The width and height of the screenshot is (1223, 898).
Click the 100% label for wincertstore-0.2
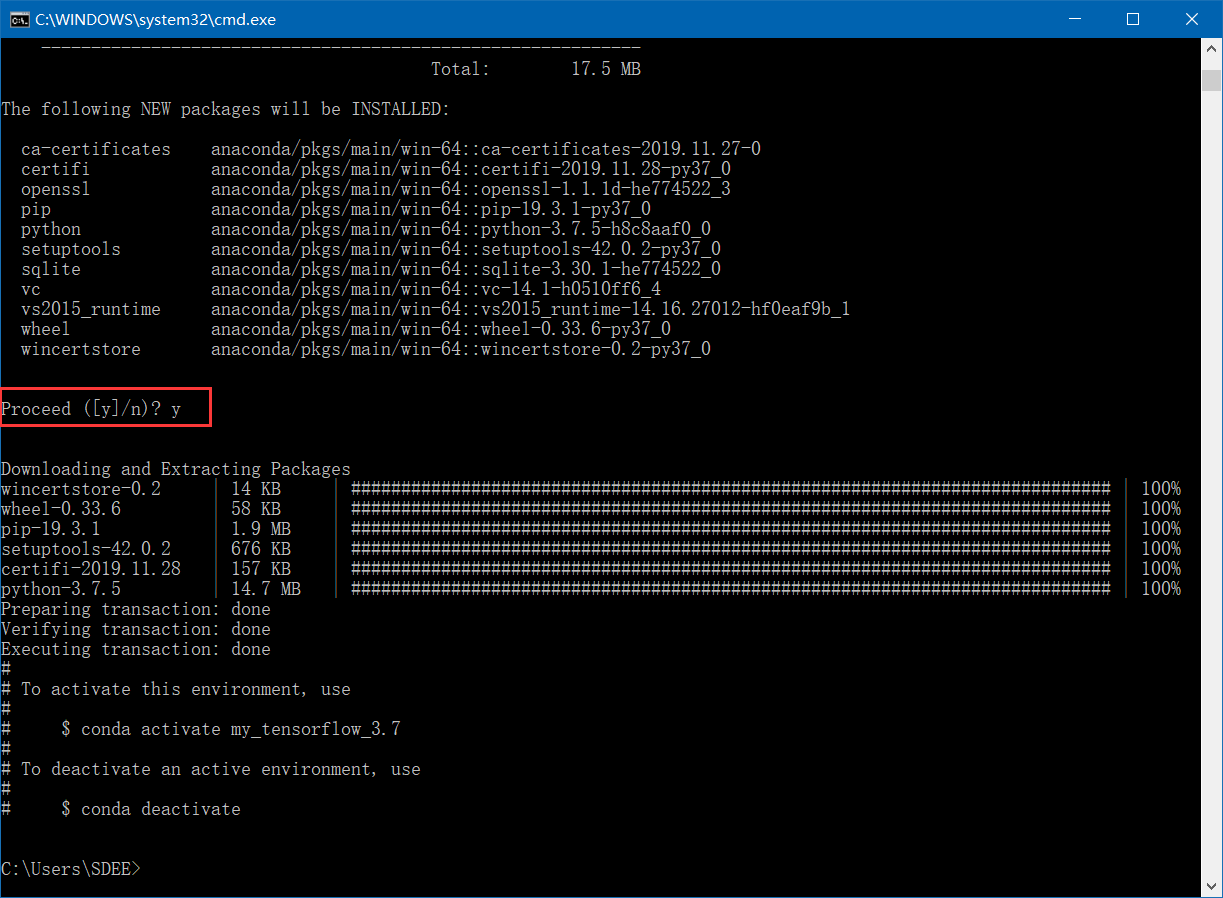tap(1160, 488)
